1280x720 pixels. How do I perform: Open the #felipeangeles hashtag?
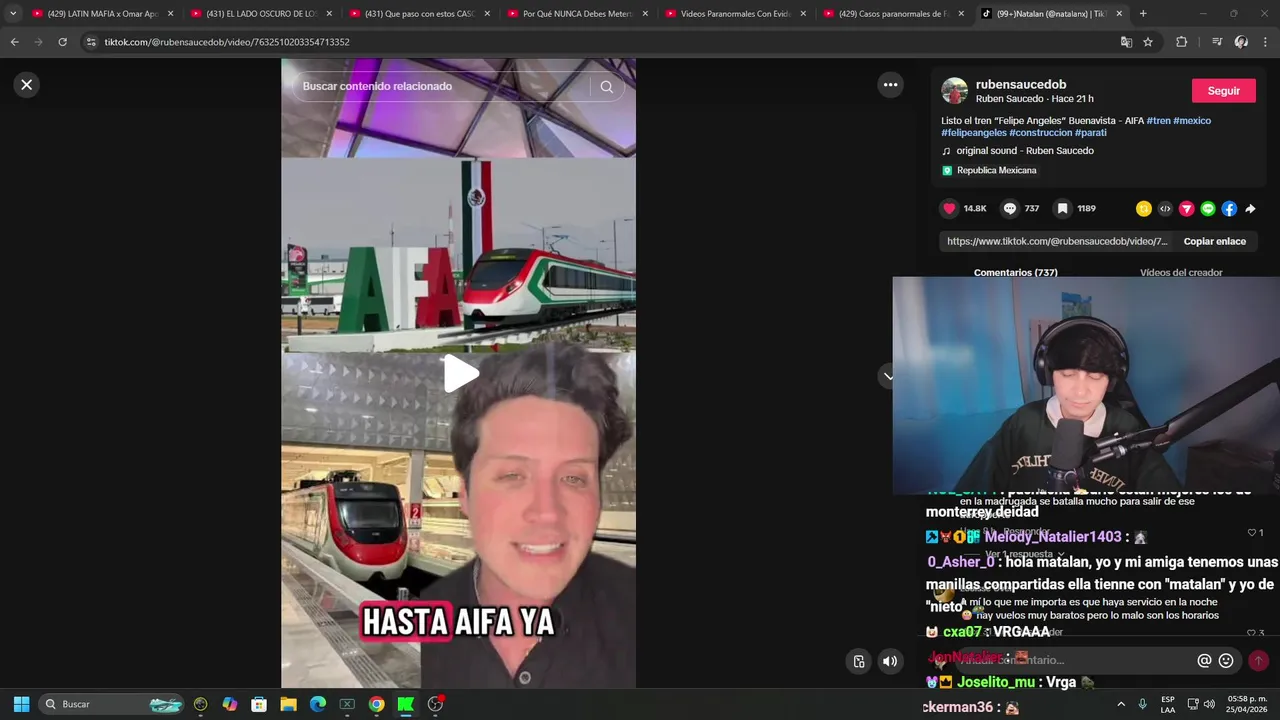click(x=974, y=132)
